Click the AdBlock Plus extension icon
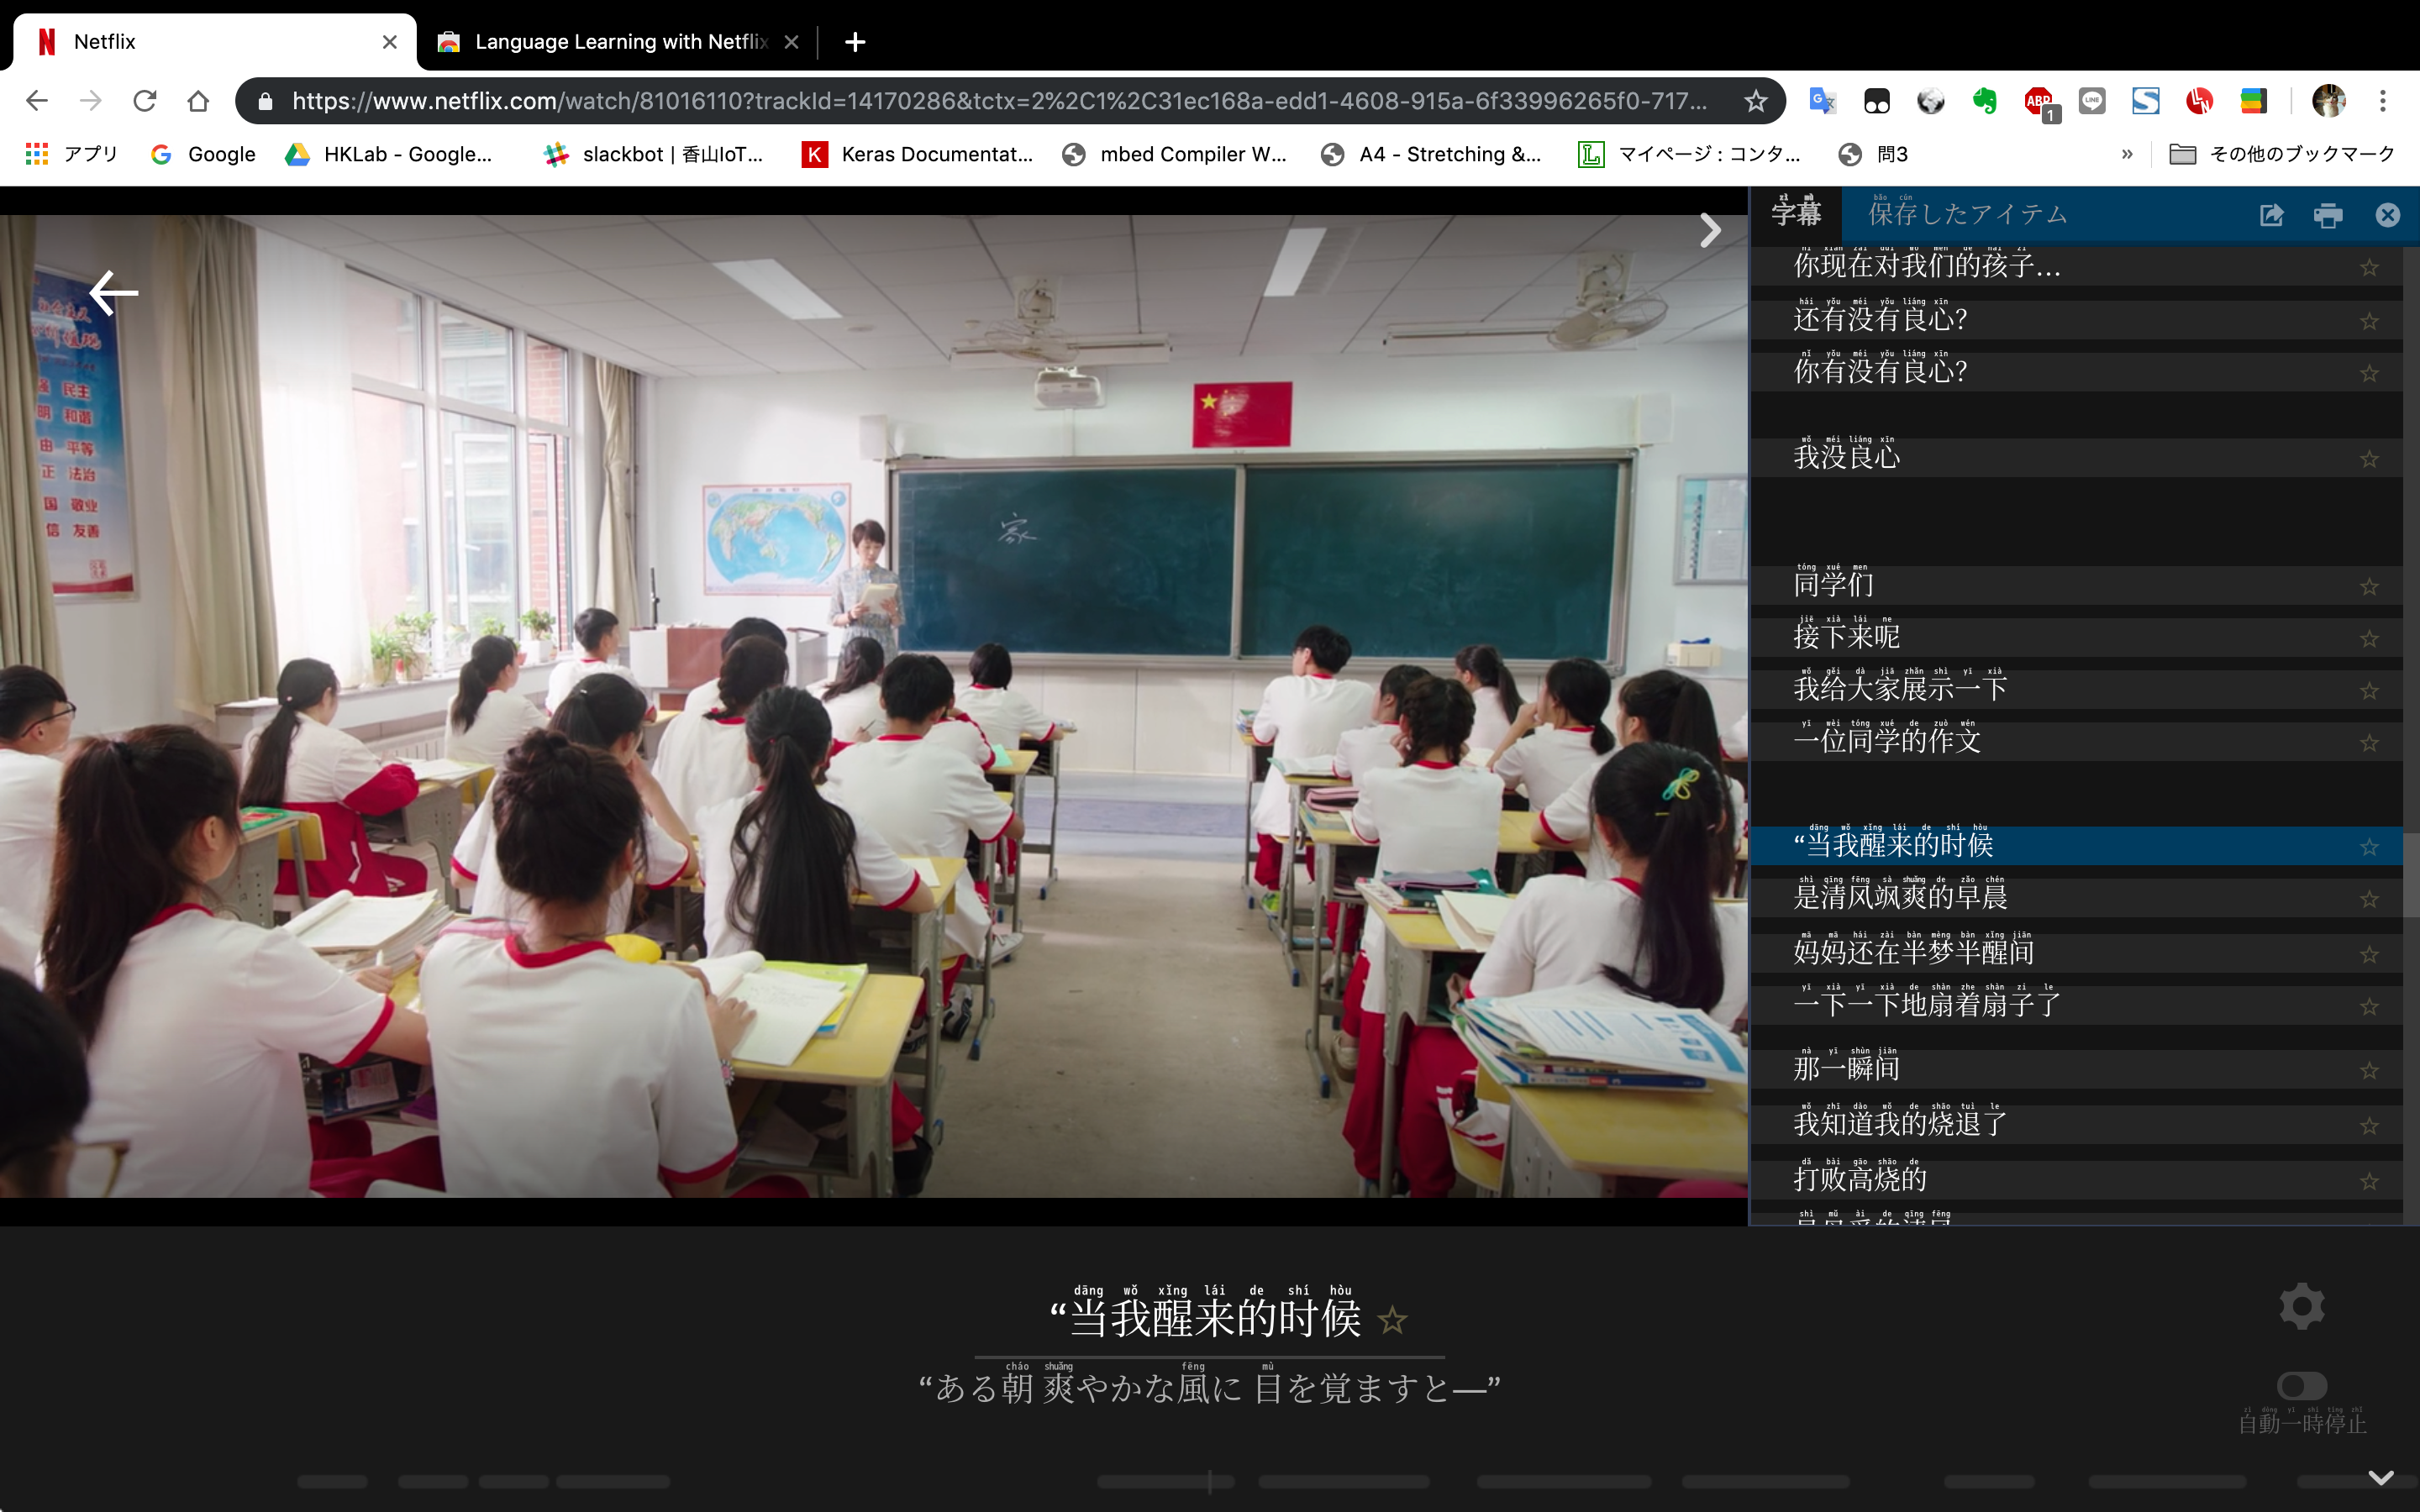Screen dimensions: 2420x1512 (2038, 101)
